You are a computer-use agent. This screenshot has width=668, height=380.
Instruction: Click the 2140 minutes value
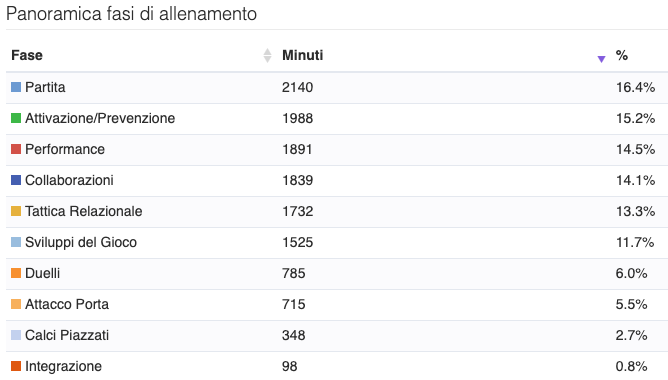coord(297,87)
